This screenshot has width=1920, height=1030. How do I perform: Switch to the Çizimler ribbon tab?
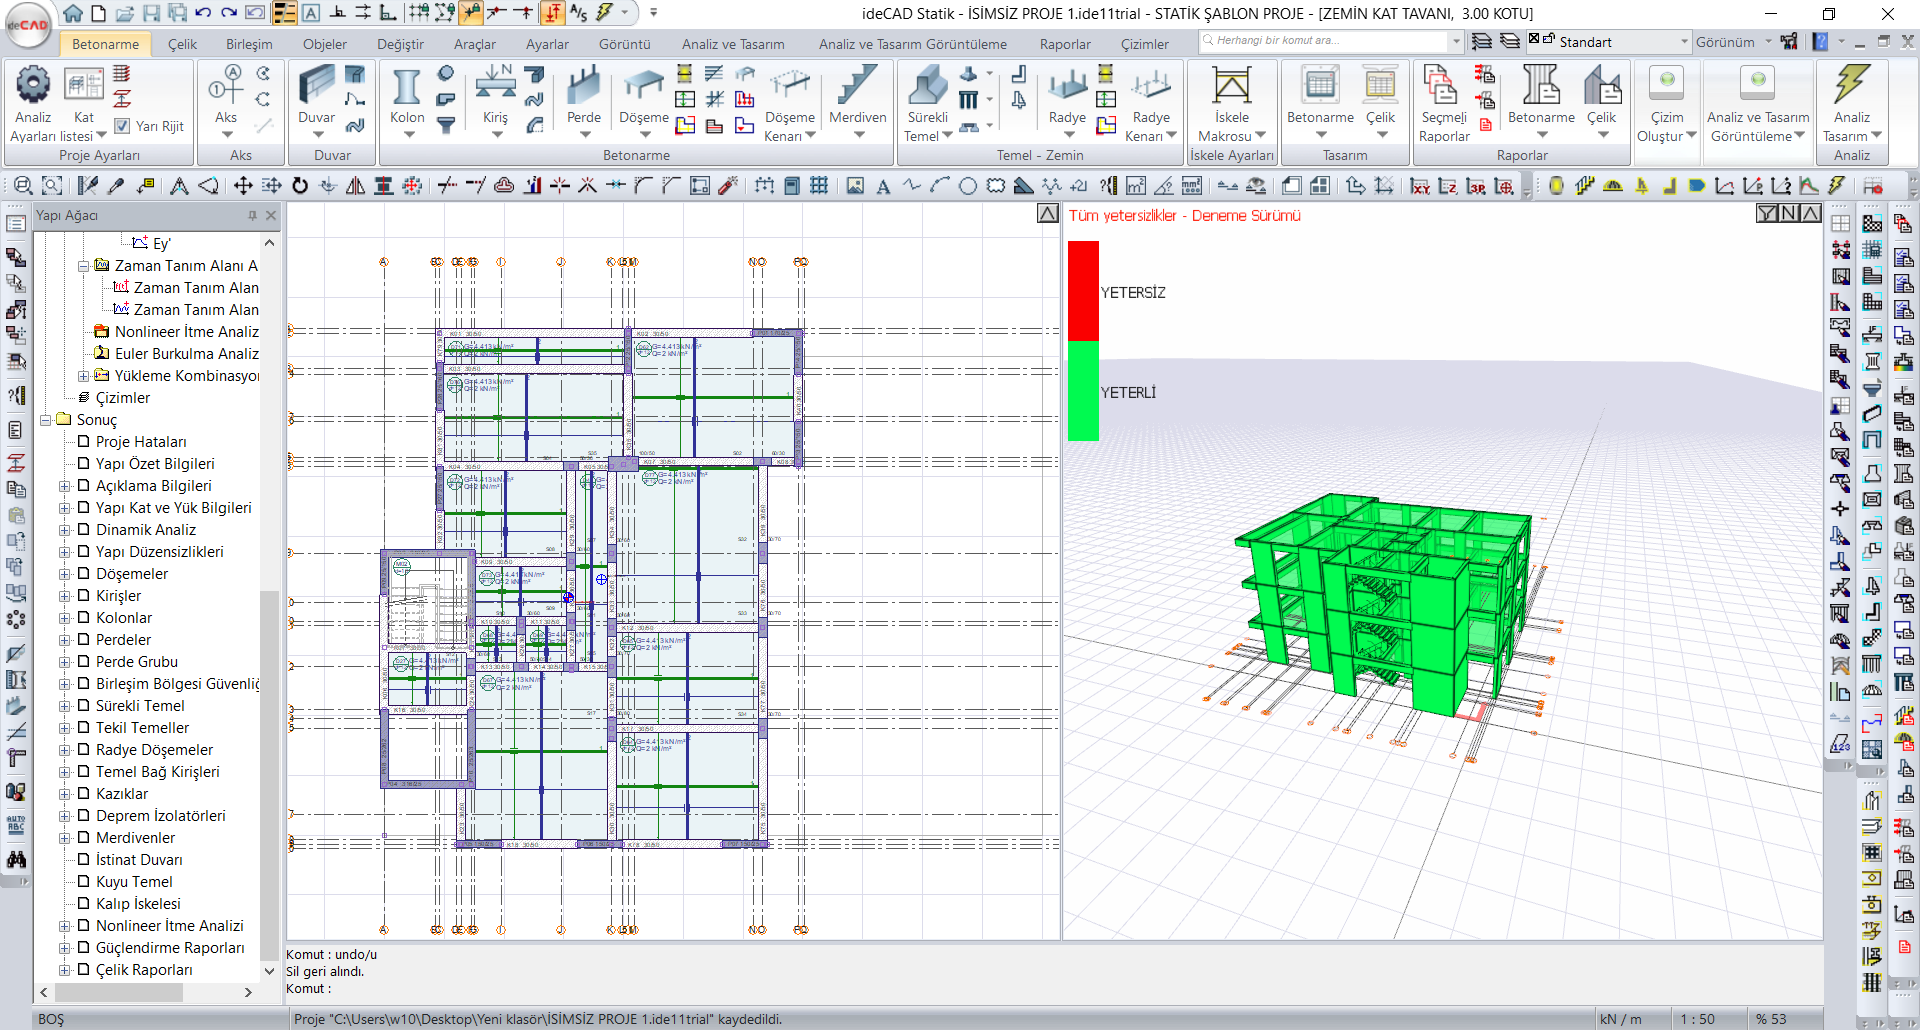[1144, 44]
